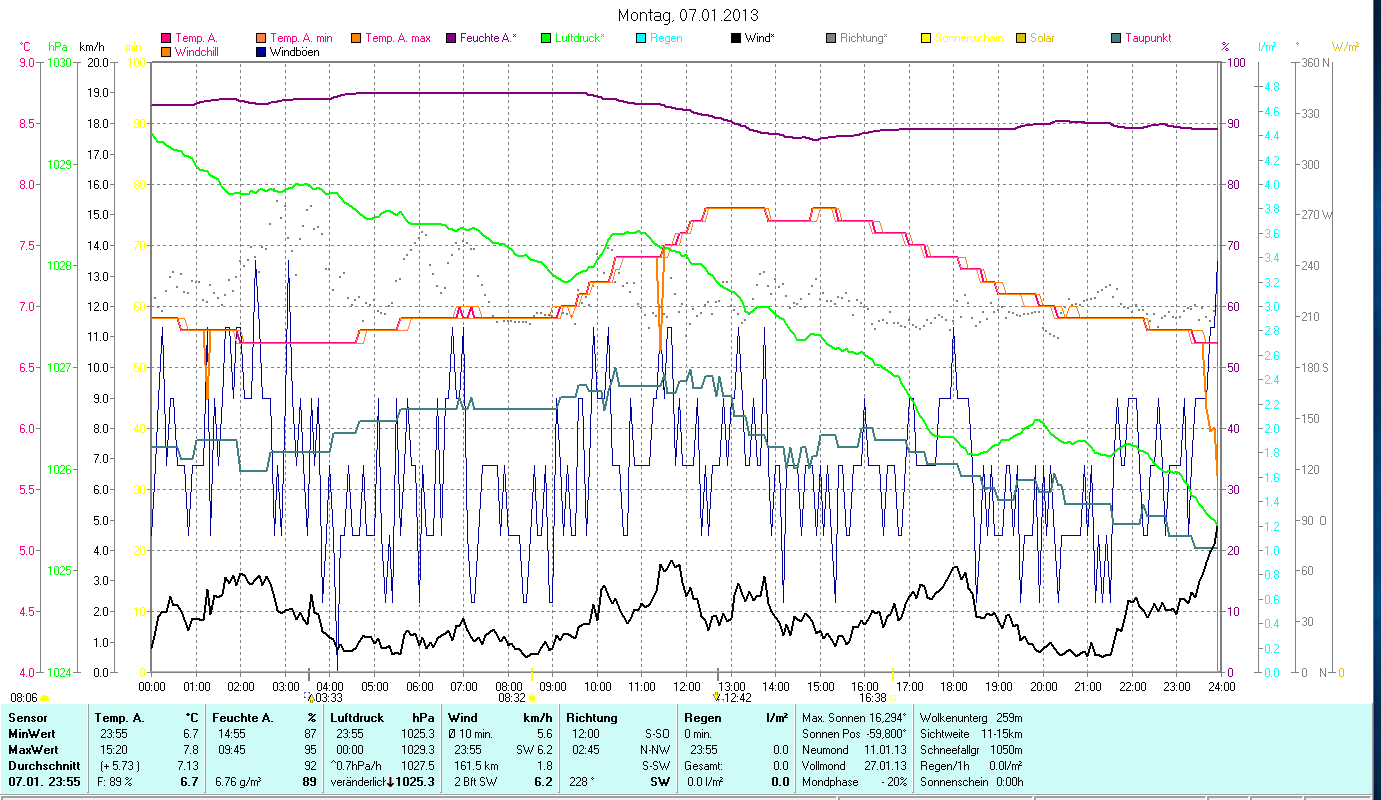
Task: Click the 08:32 sunrise marker on timeline
Action: click(x=532, y=697)
